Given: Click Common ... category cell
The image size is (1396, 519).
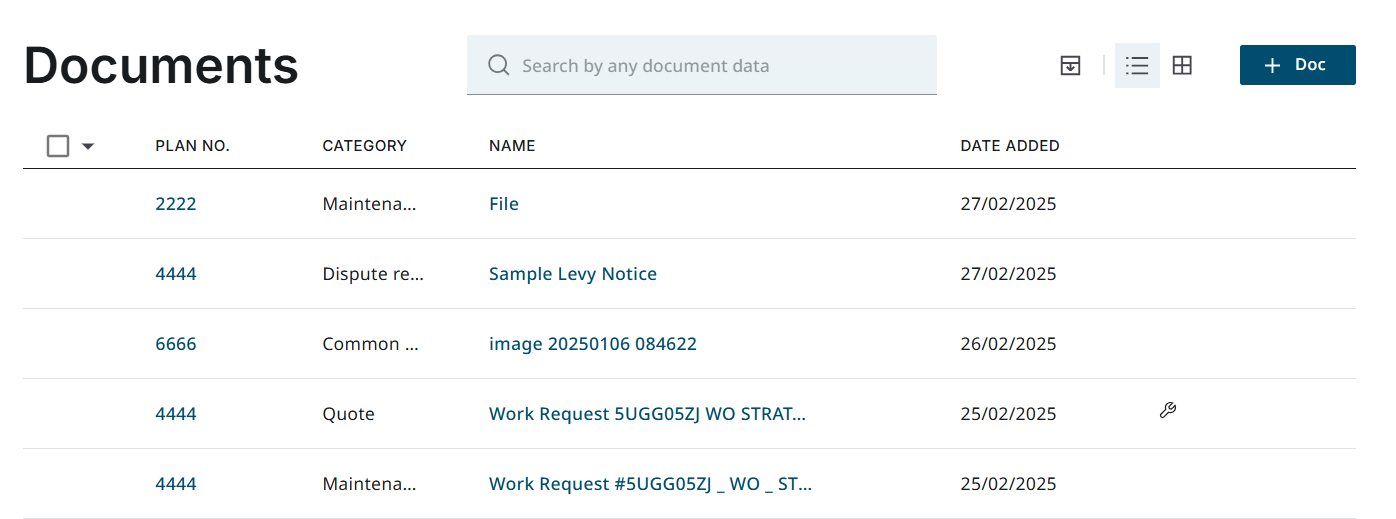Looking at the screenshot, I should tap(370, 344).
